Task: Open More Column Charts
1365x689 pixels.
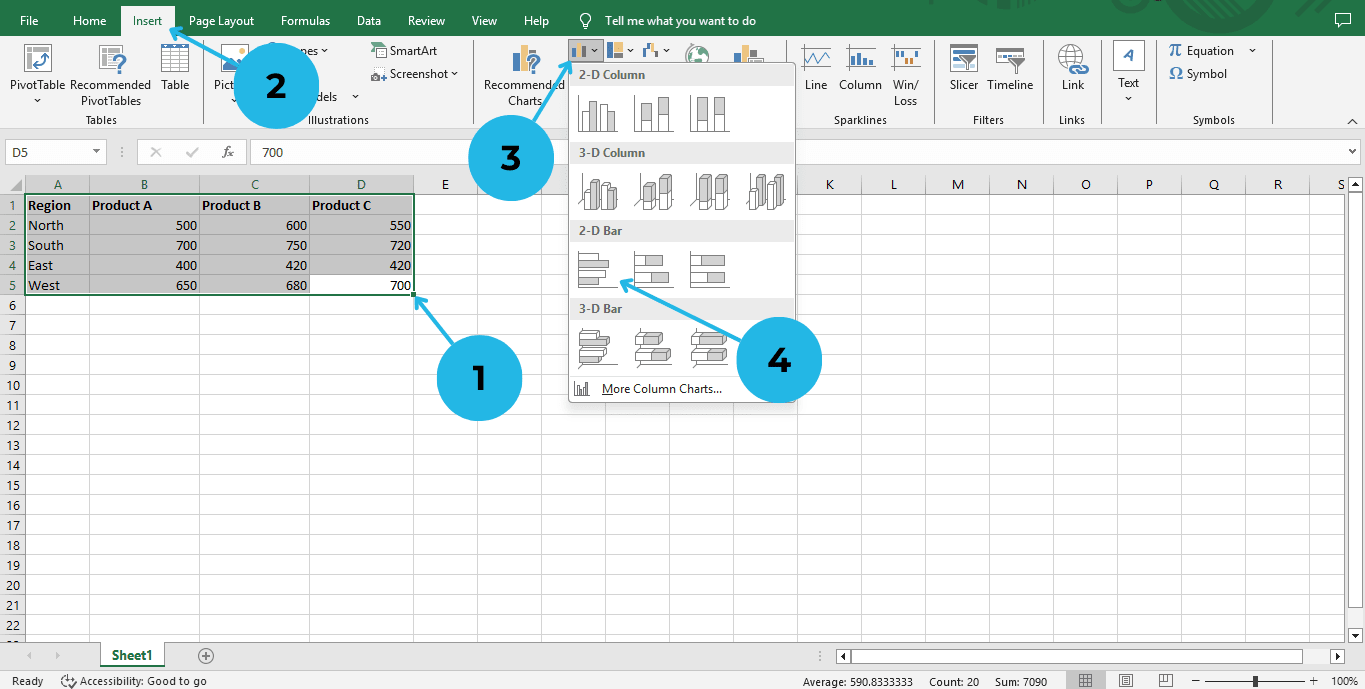Action: (662, 389)
